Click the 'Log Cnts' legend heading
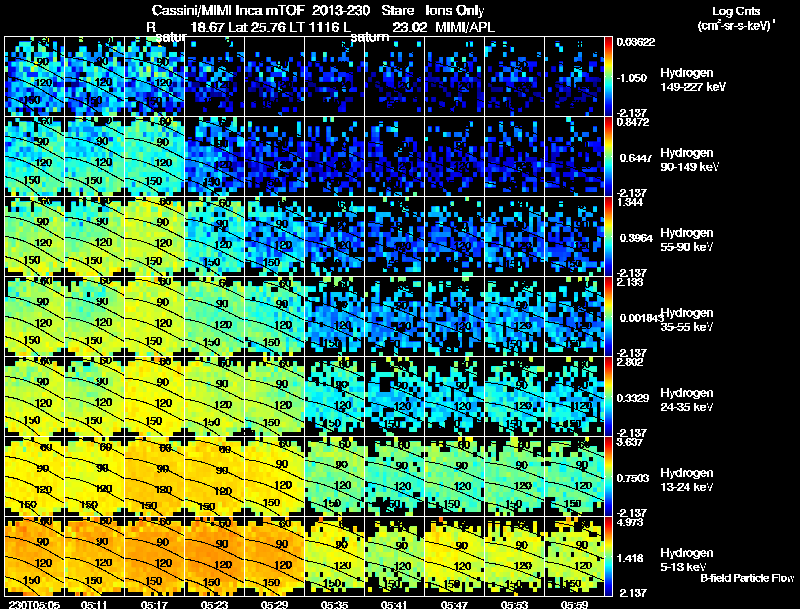 (736, 11)
